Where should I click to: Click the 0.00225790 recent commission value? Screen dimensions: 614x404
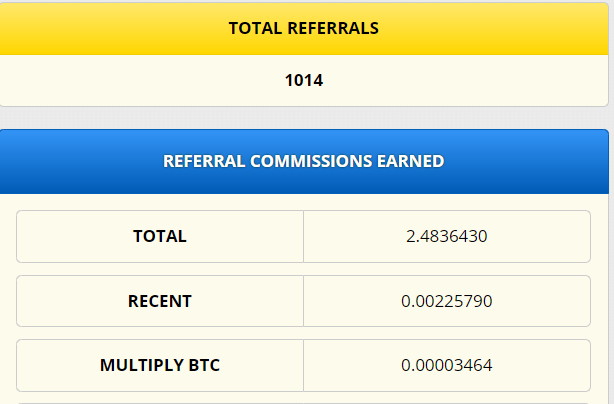point(447,301)
